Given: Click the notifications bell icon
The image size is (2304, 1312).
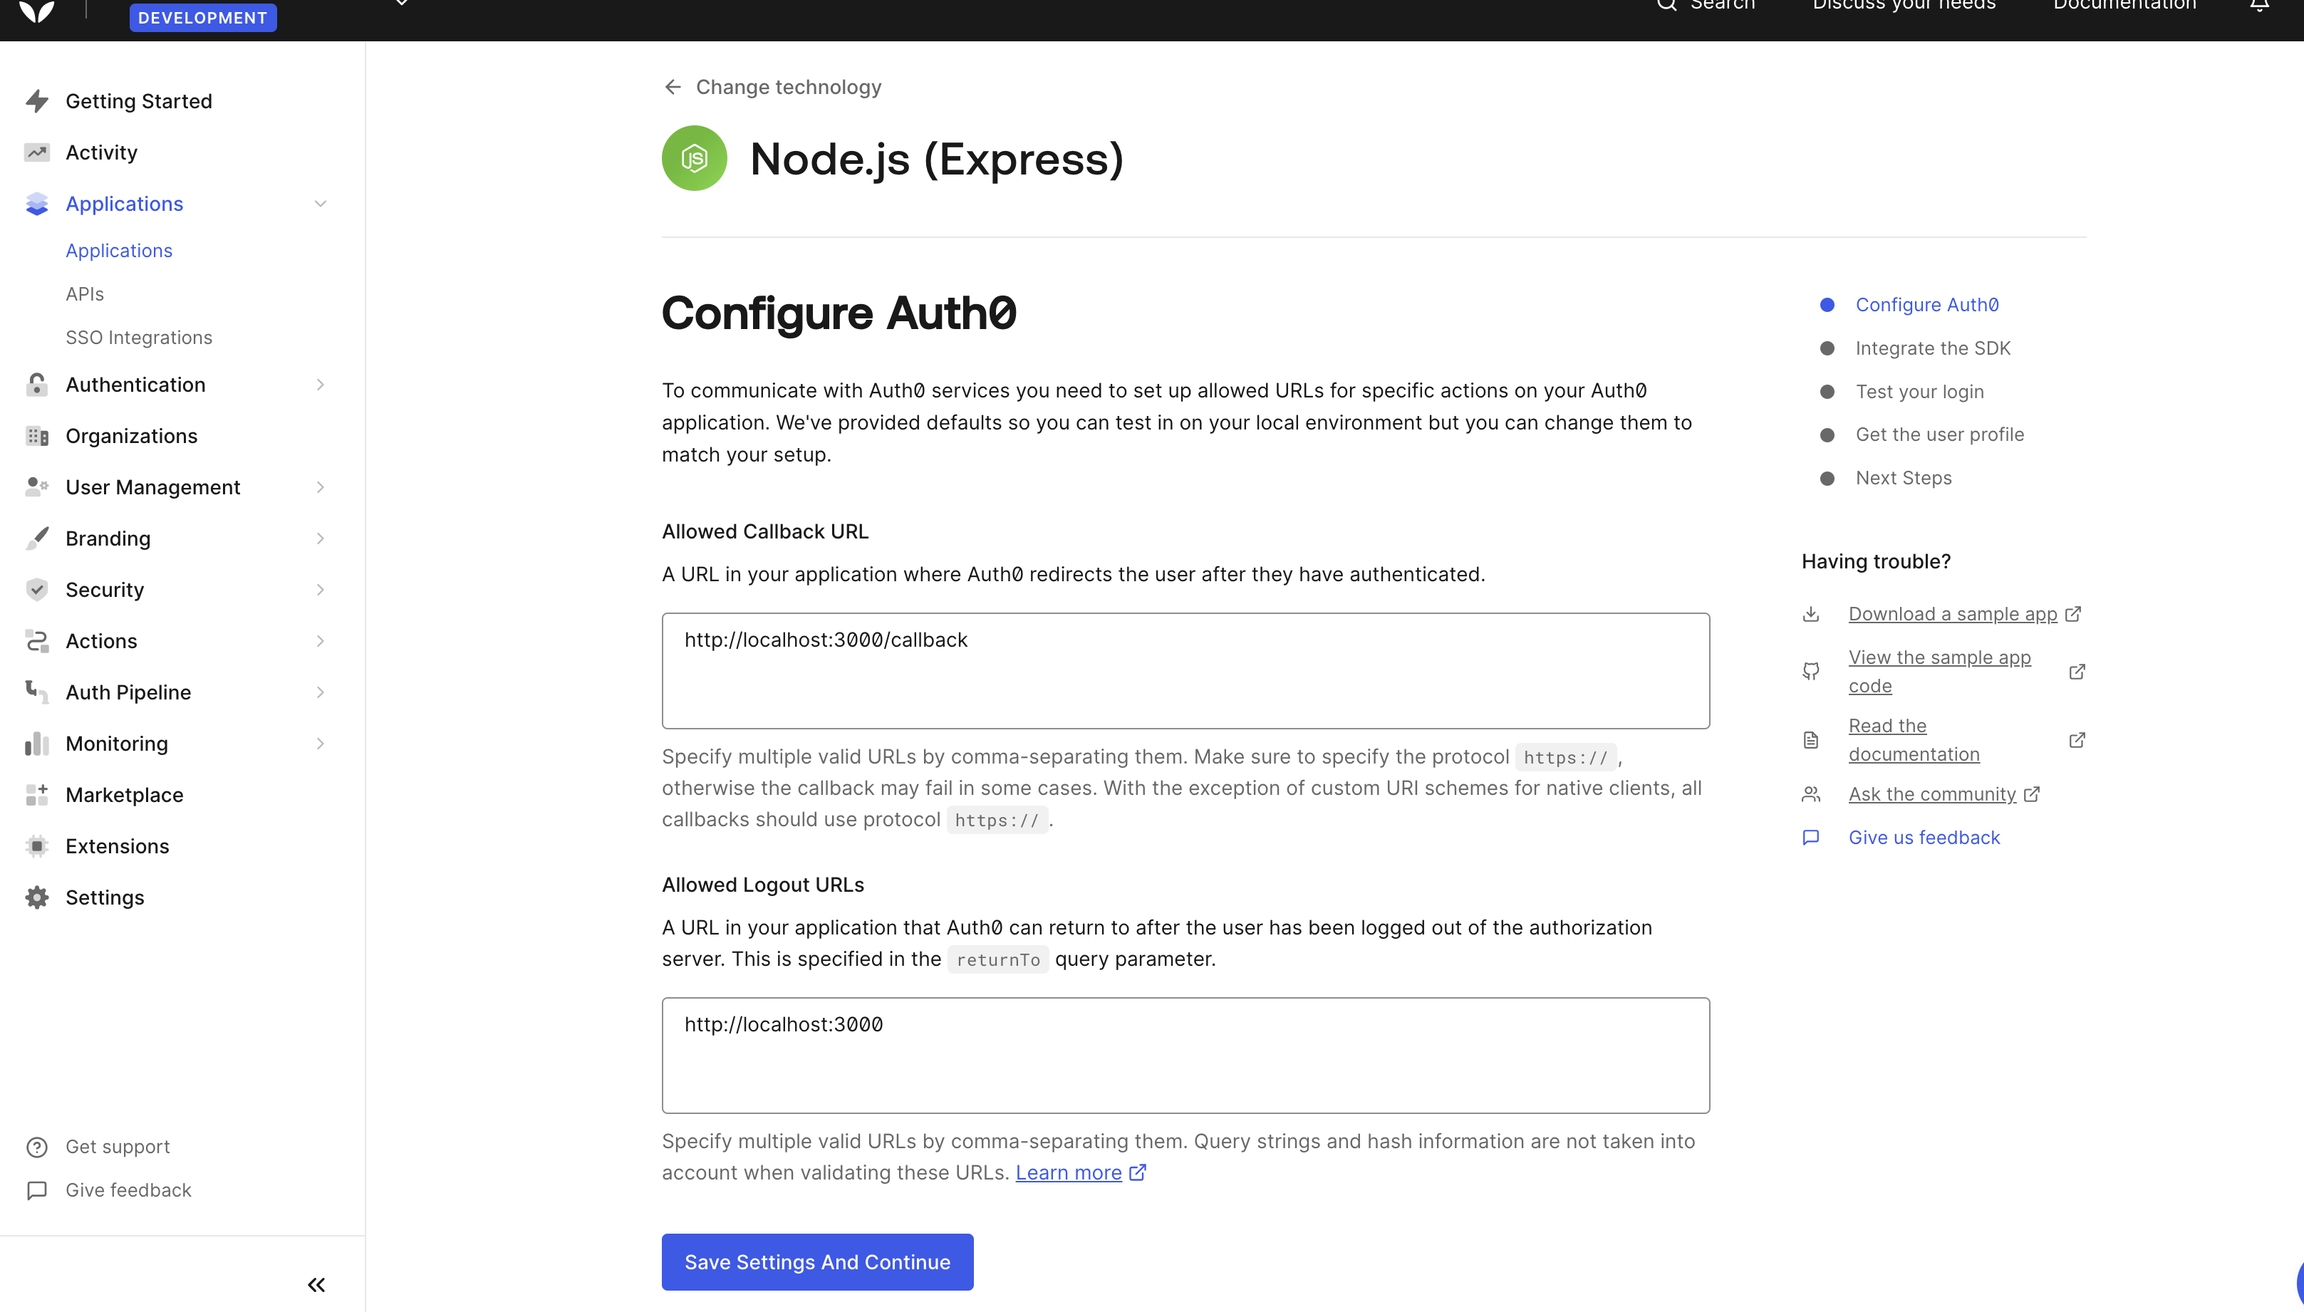Looking at the screenshot, I should (2259, 6).
